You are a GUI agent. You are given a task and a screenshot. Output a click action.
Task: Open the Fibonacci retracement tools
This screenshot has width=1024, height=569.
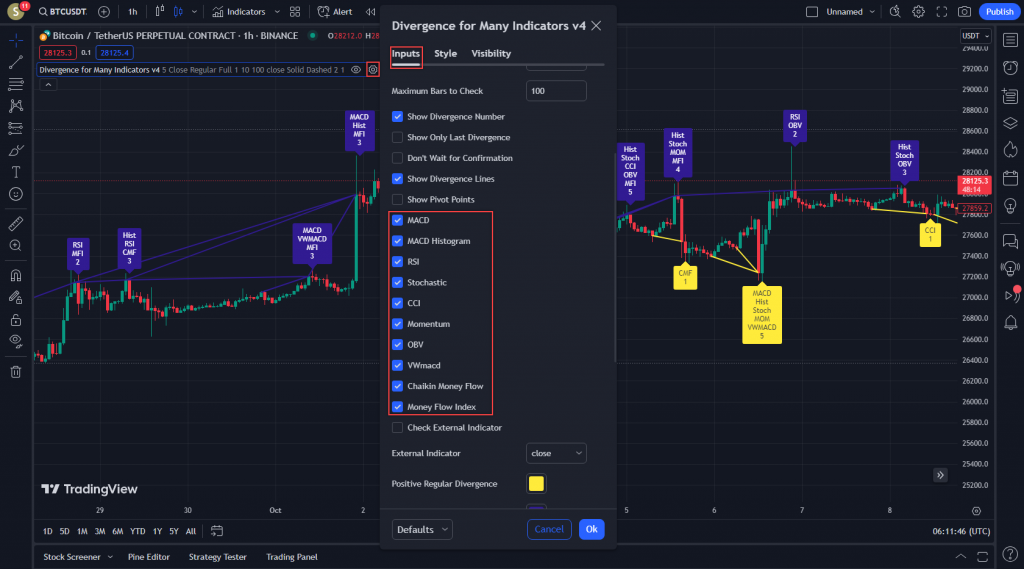coord(16,84)
